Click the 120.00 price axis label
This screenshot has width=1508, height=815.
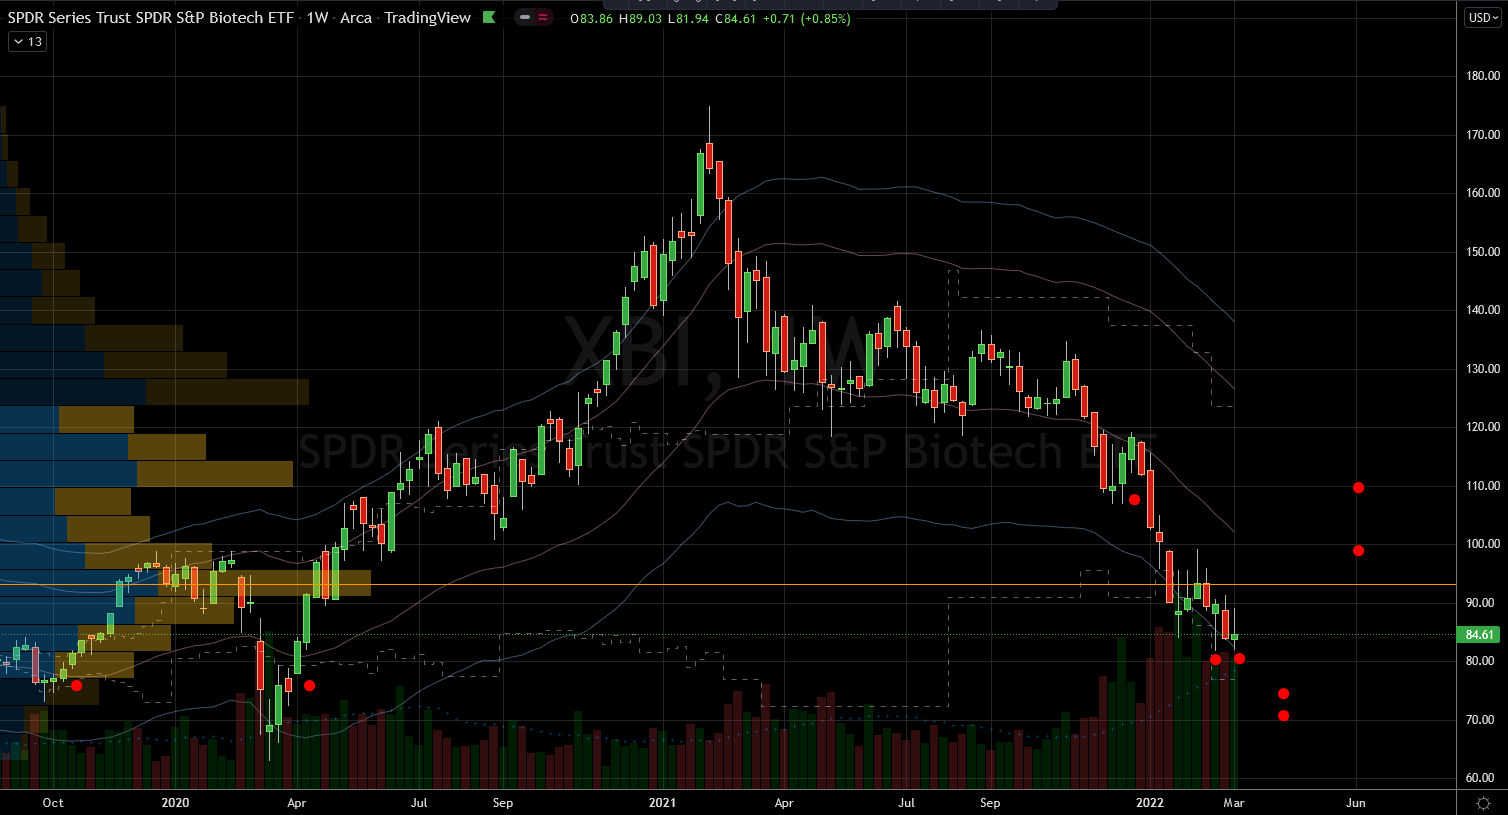point(1483,427)
